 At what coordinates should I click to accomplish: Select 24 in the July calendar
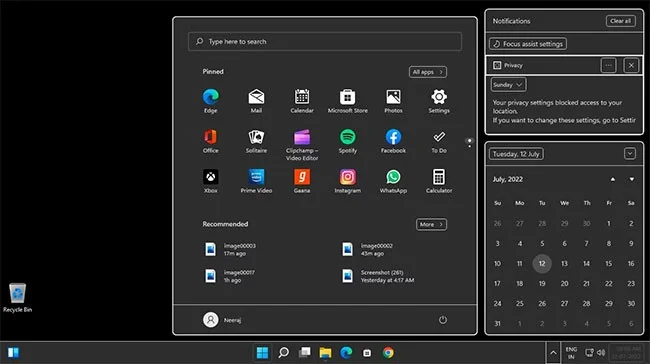point(497,303)
